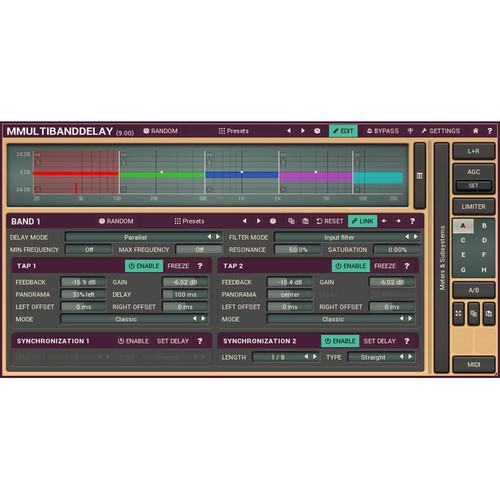Enable Synchronization 1
Screen dimensions: 500x500
pyautogui.click(x=133, y=341)
